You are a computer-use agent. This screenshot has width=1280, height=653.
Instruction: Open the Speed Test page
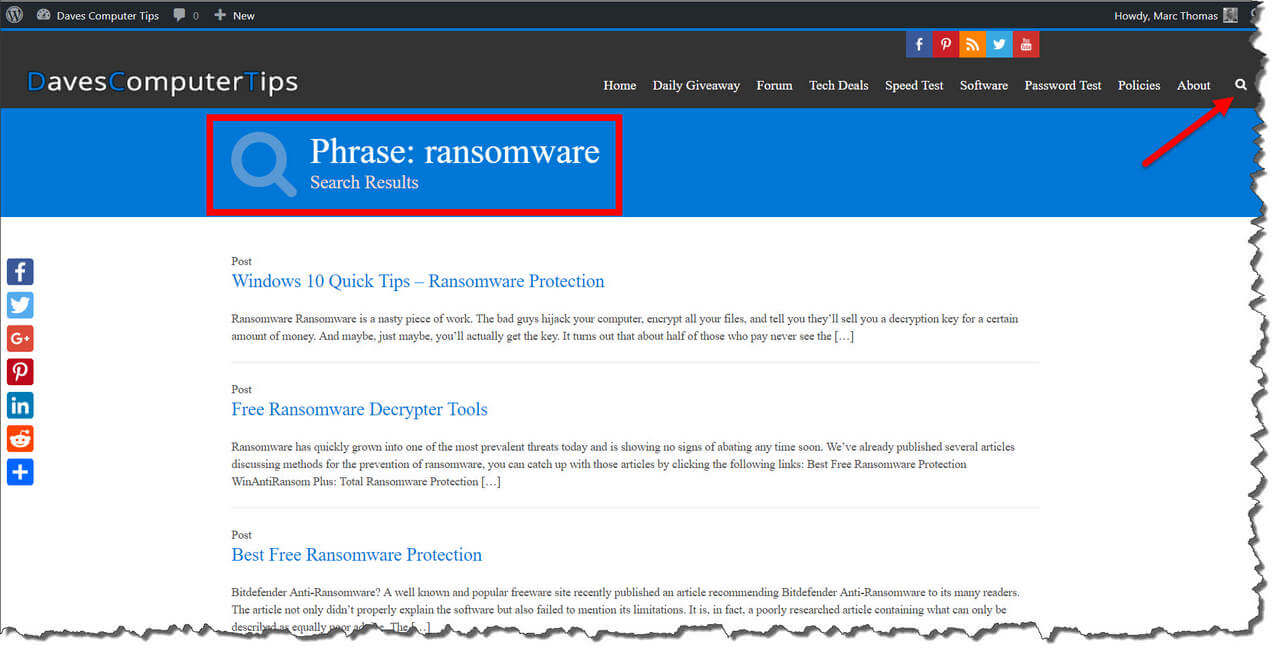coord(914,85)
